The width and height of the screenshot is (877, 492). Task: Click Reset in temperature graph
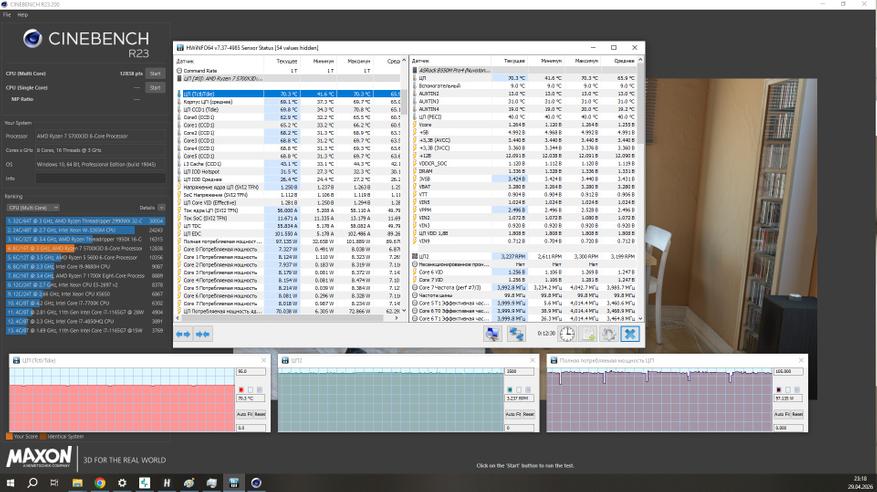click(260, 414)
